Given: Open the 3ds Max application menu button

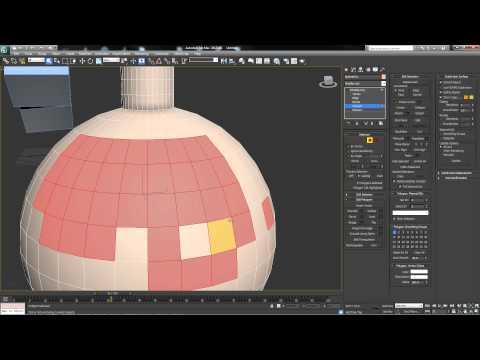Looking at the screenshot, I should 4,50.
